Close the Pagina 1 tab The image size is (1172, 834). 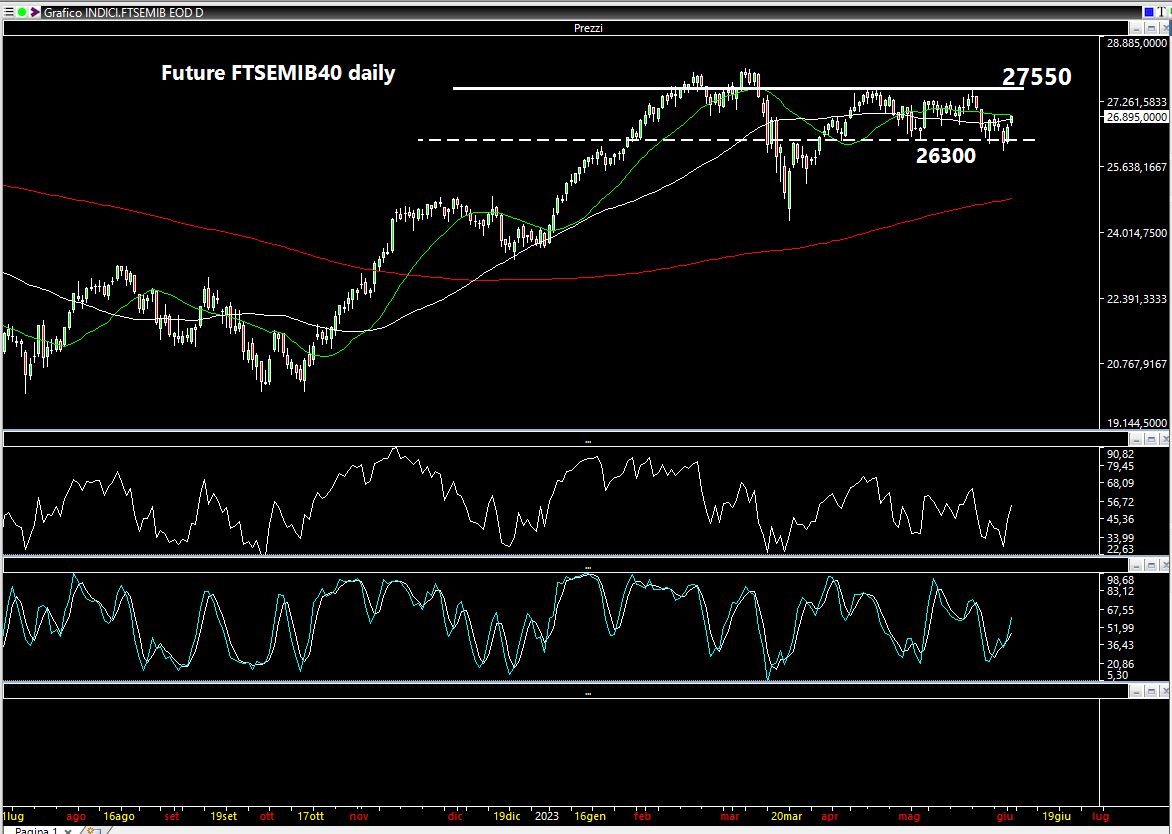click(67, 830)
